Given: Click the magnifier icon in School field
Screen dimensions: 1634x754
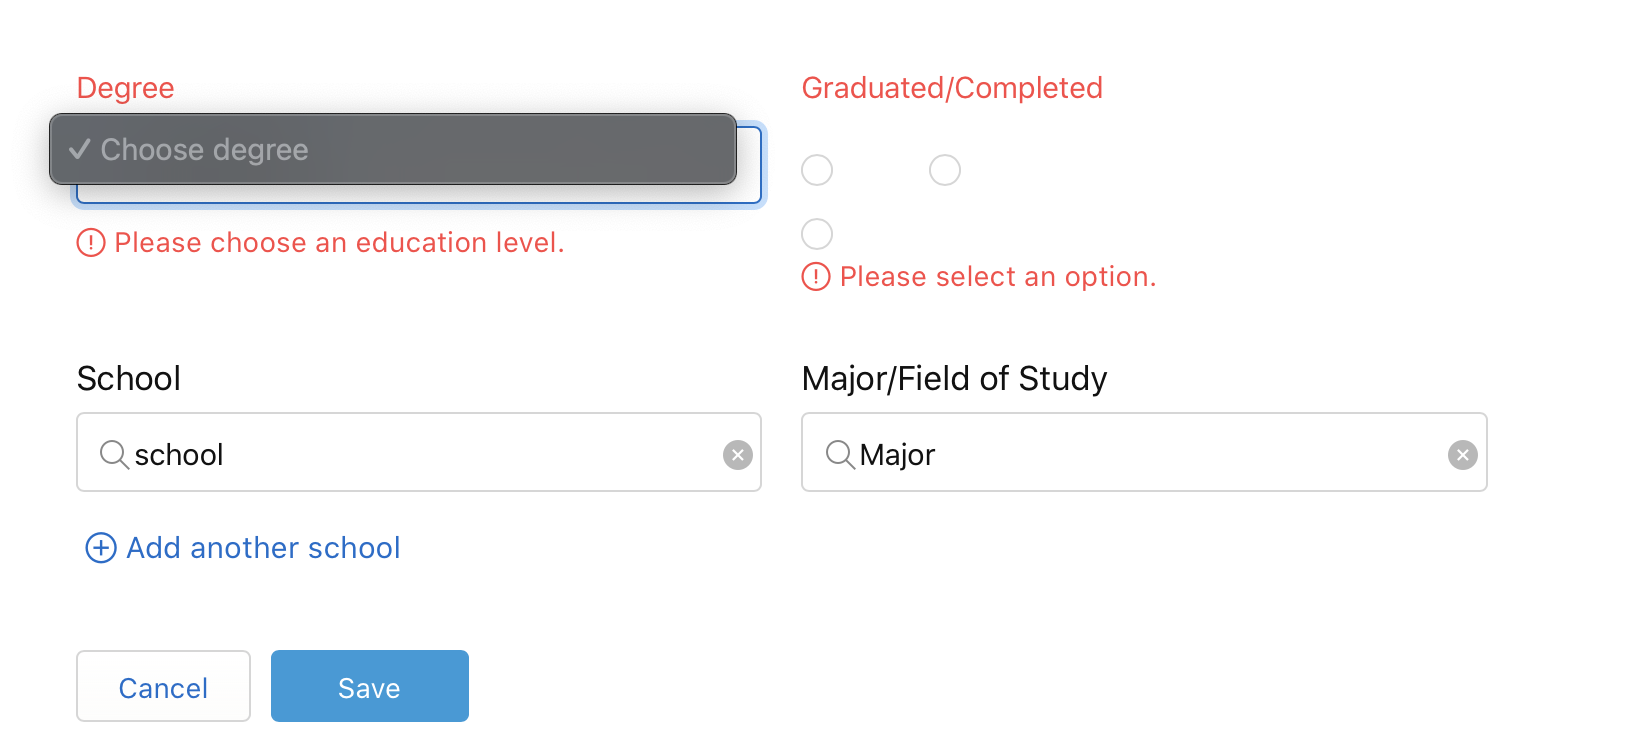Looking at the screenshot, I should 114,455.
